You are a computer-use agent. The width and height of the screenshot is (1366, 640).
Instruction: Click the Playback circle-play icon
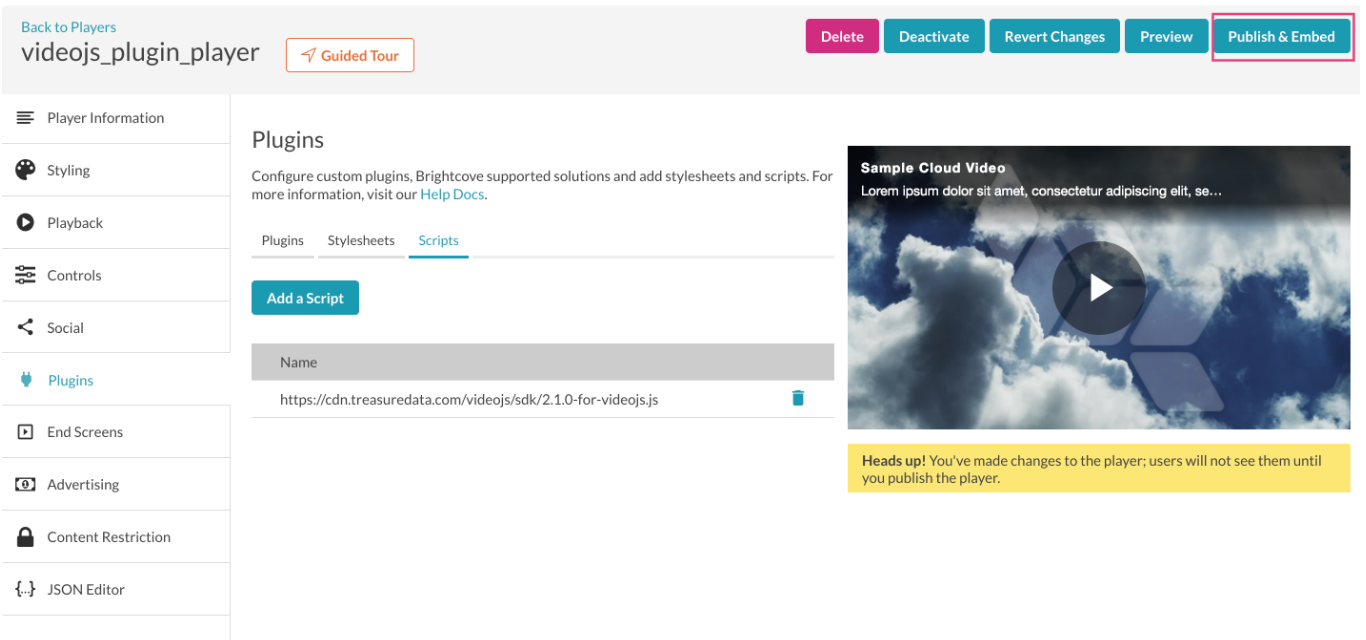pos(25,223)
